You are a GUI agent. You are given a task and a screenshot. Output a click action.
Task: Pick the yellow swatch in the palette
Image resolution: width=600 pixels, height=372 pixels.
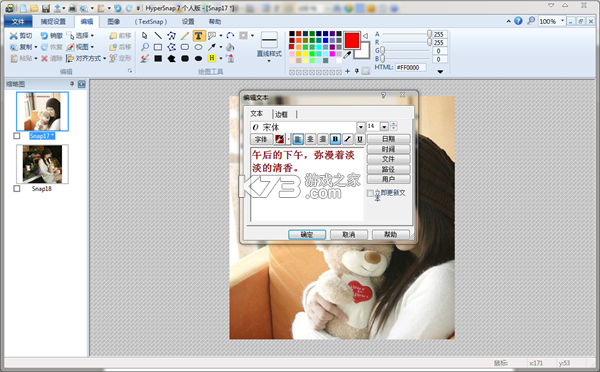click(305, 54)
